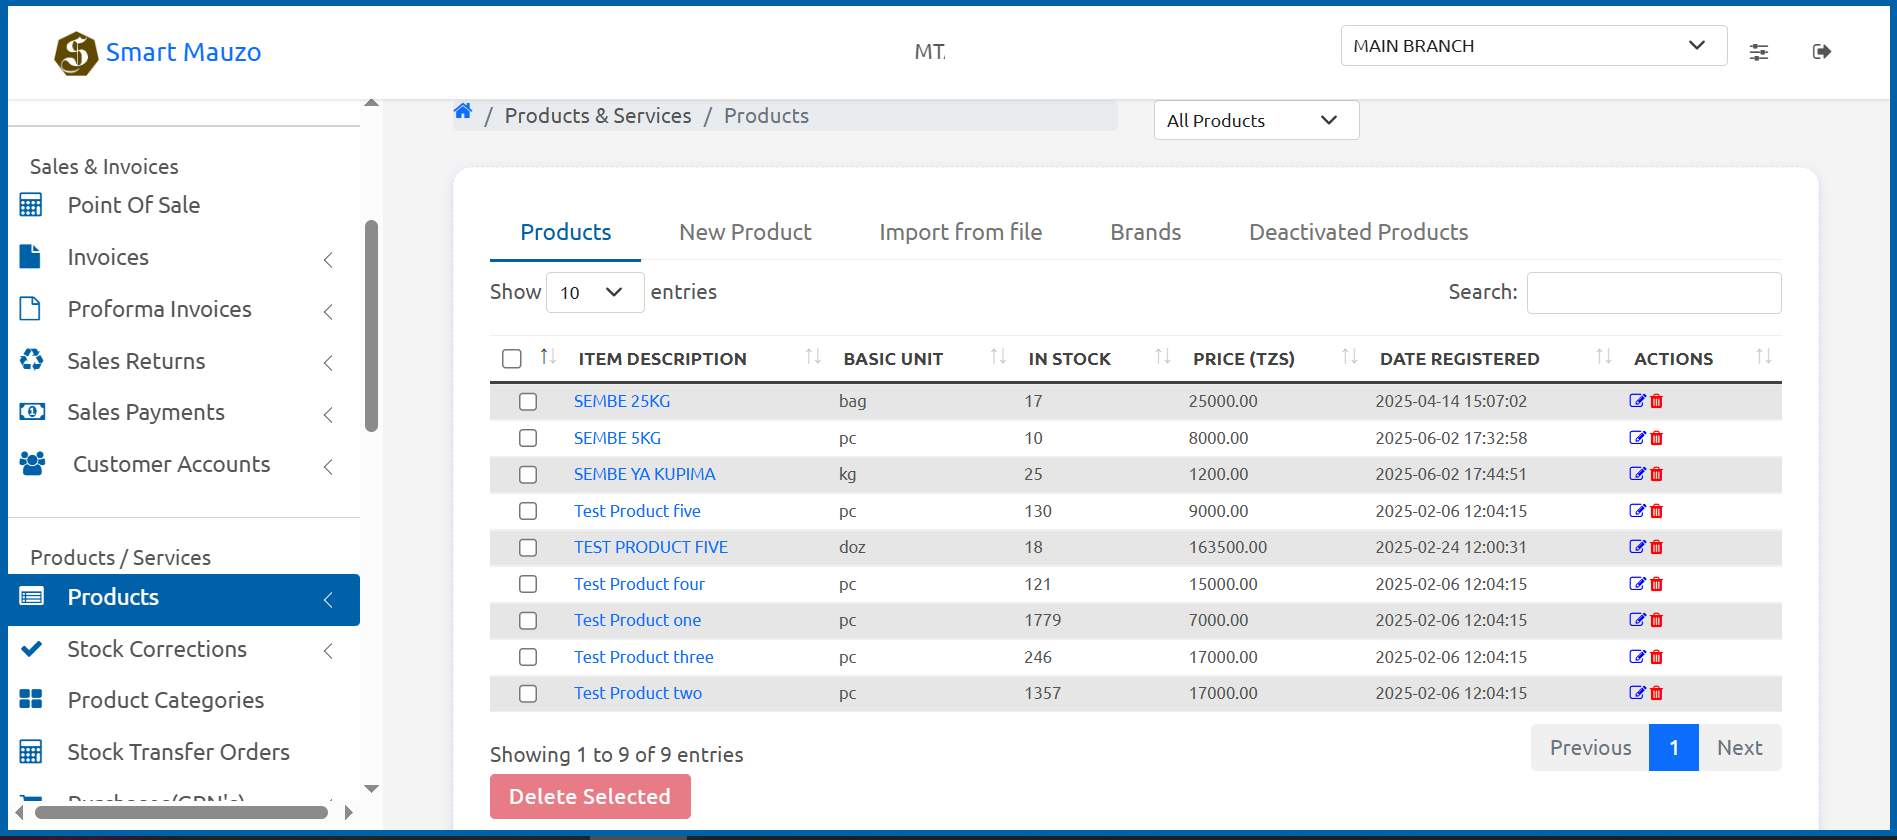Switch to the Brands tab
This screenshot has height=840, width=1897.
(1145, 232)
